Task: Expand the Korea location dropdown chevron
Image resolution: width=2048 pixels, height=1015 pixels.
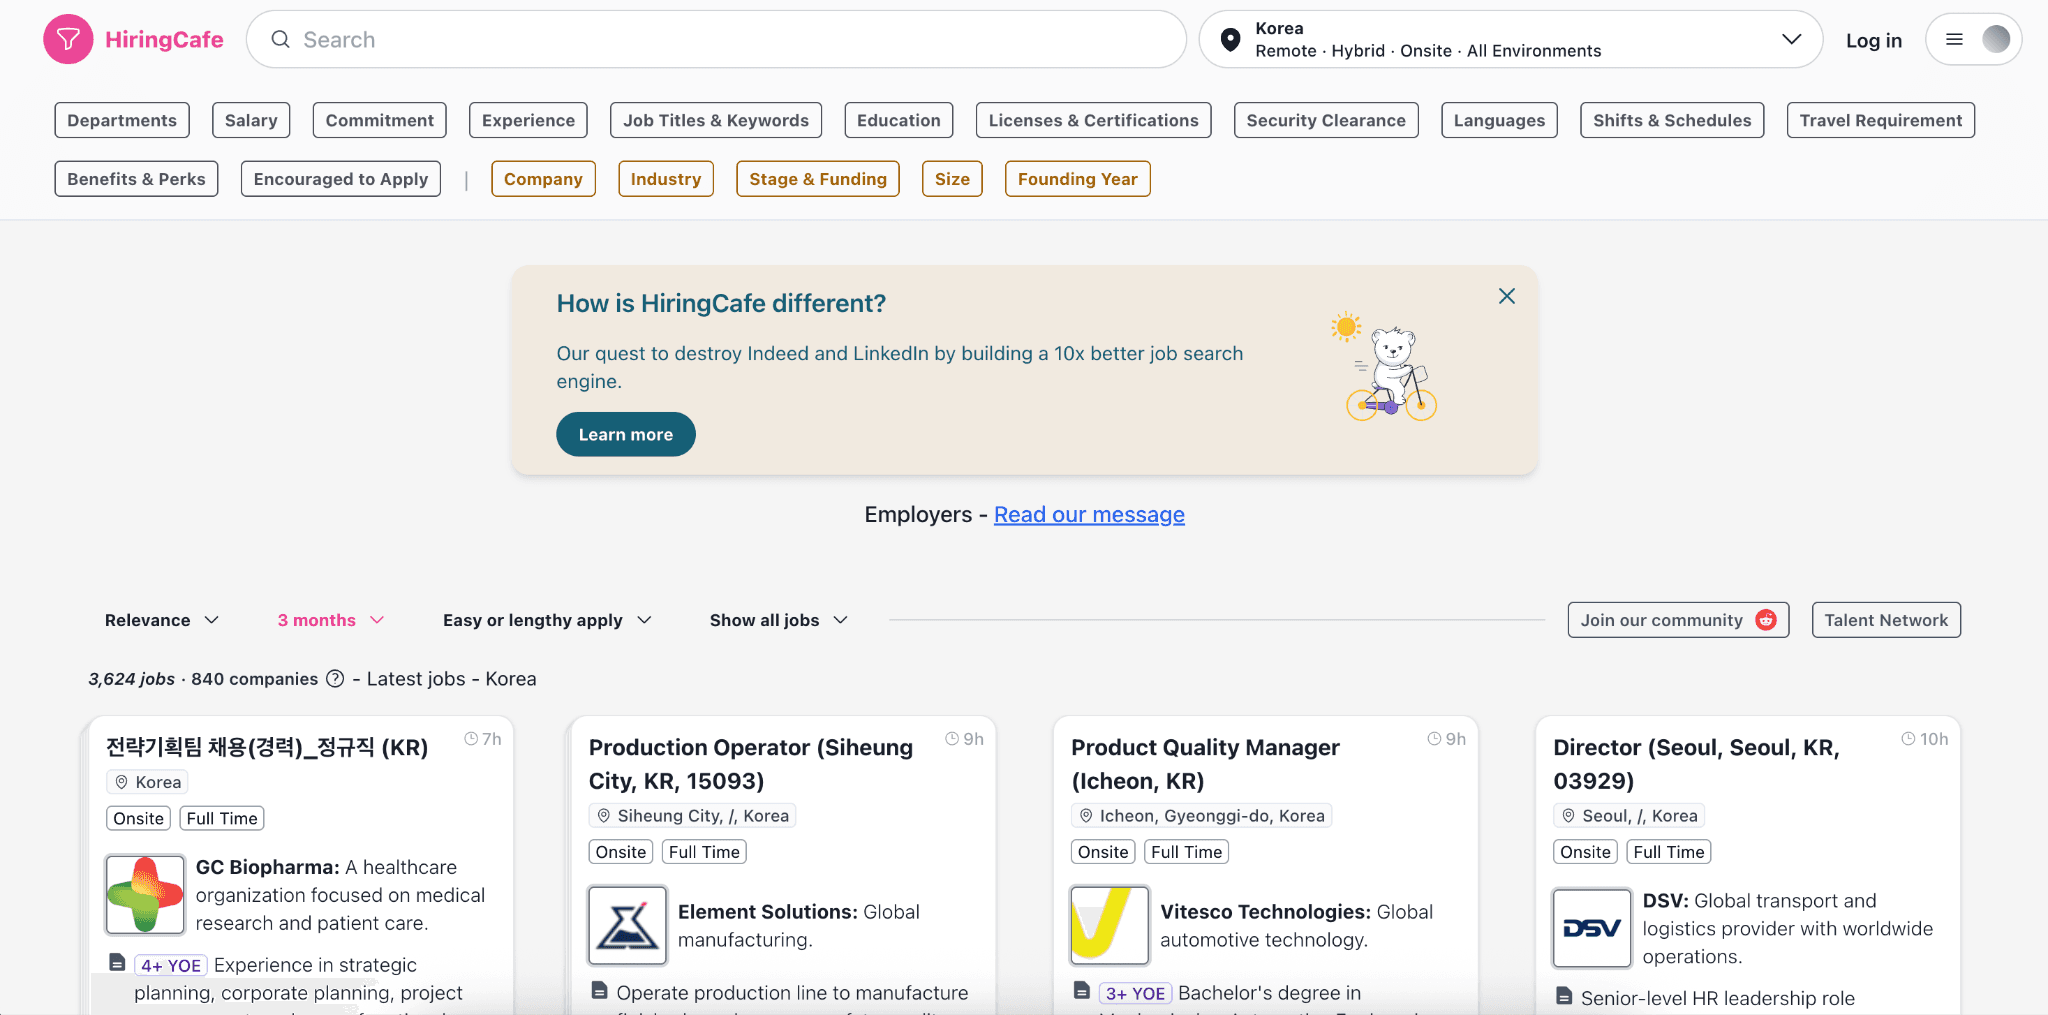Action: (x=1791, y=39)
